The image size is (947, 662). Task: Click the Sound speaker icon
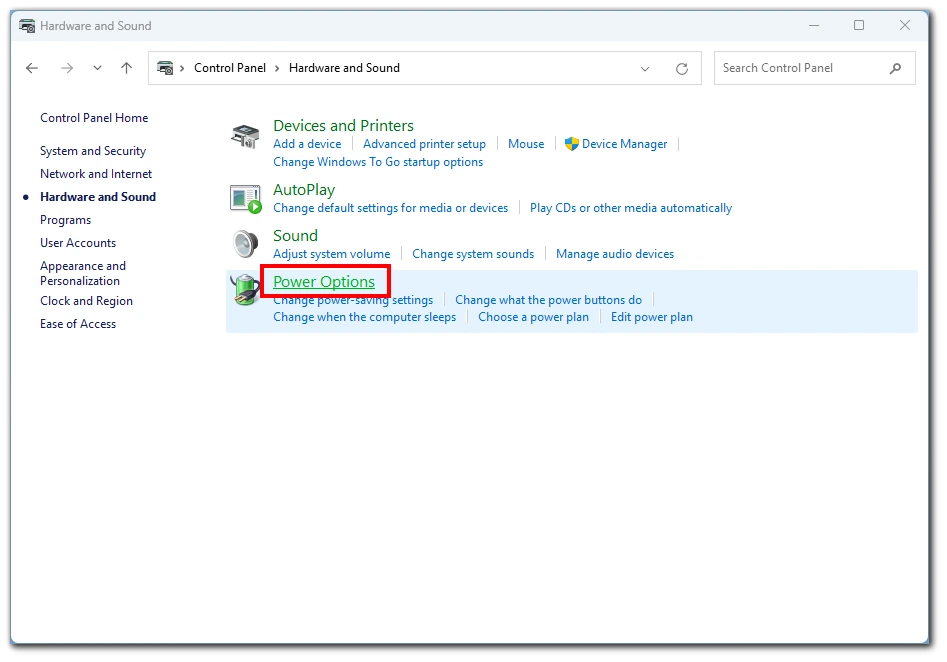pos(246,244)
